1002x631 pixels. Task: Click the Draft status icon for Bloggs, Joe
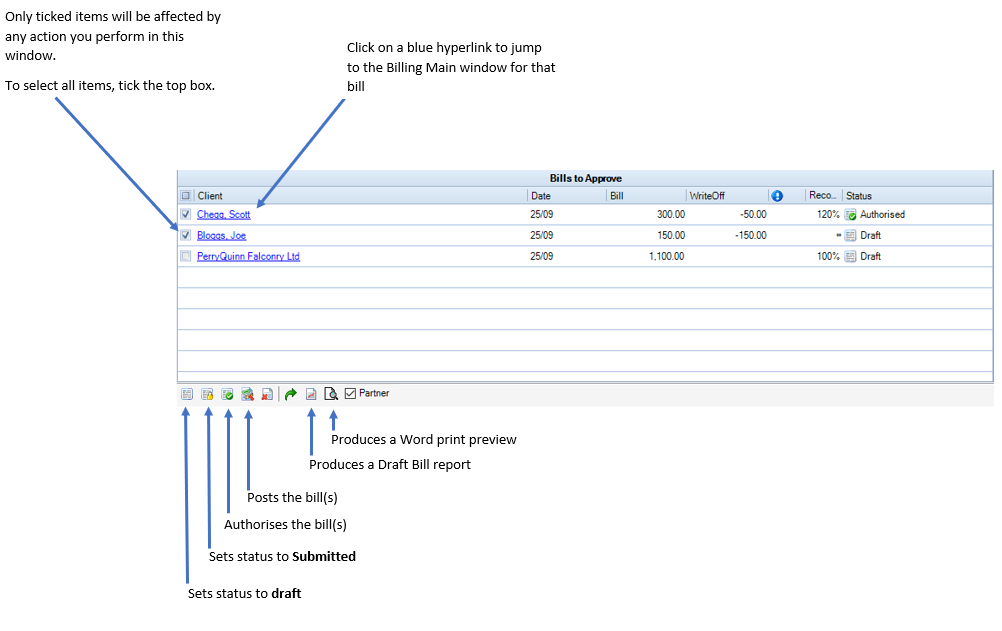[851, 235]
